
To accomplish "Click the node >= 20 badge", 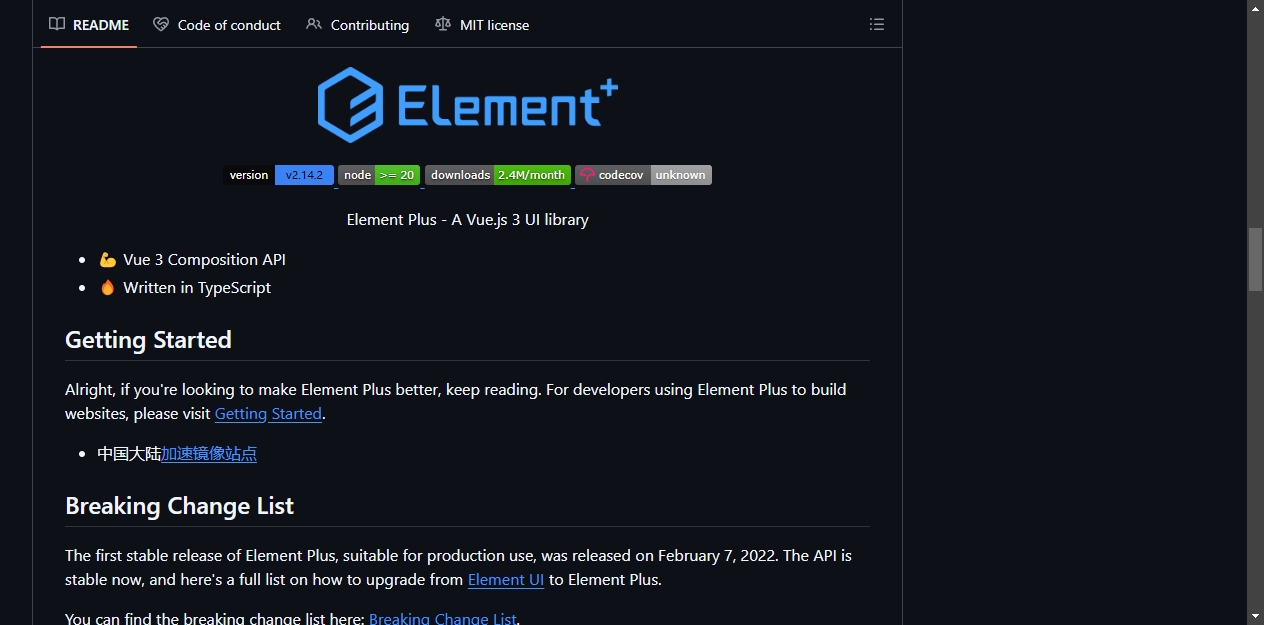I will click(x=379, y=175).
